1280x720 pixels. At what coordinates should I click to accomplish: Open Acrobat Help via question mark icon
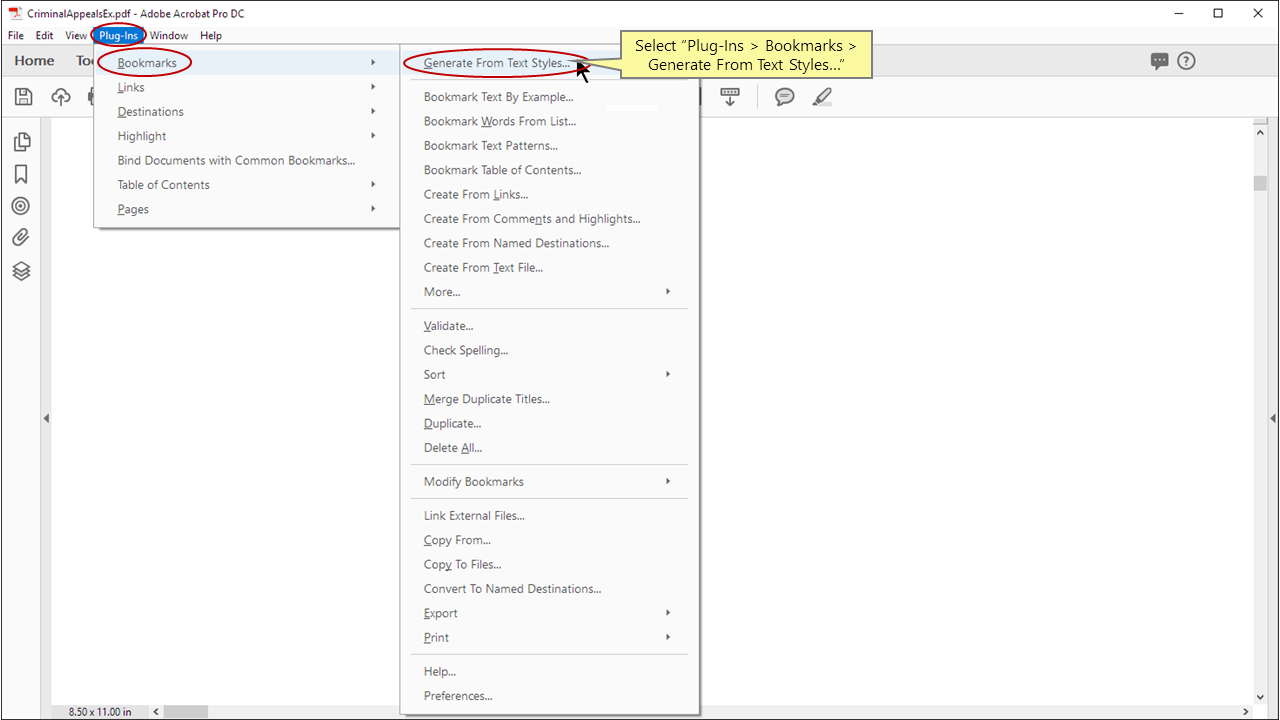1186,61
